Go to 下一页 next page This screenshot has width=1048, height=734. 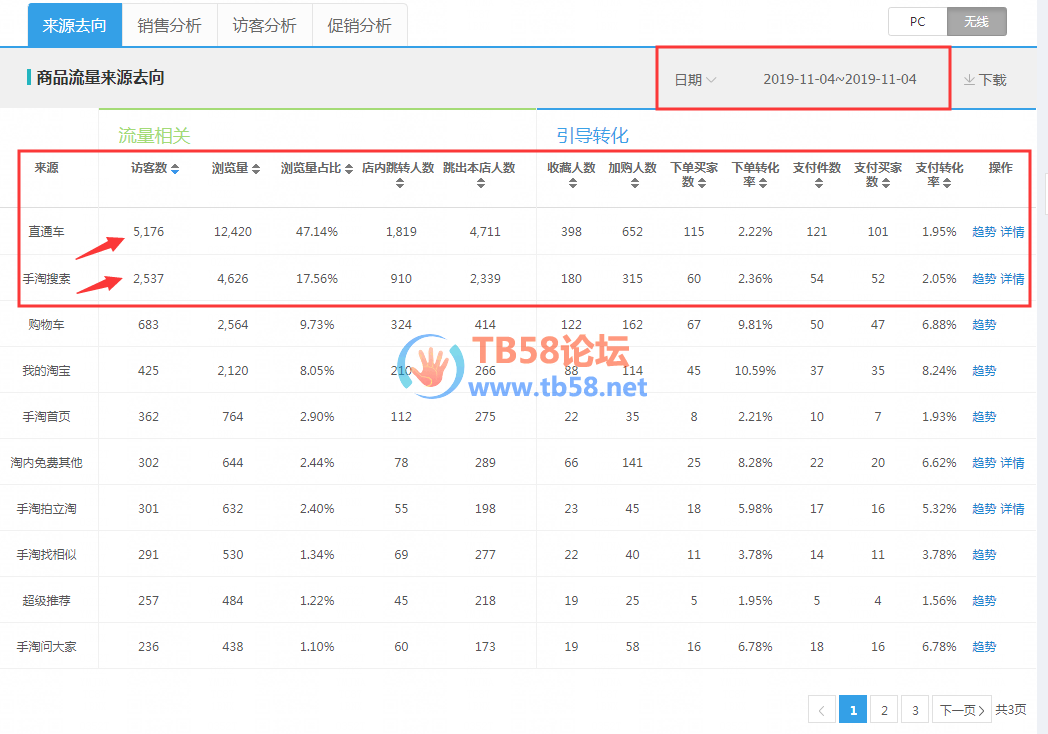pos(961,710)
